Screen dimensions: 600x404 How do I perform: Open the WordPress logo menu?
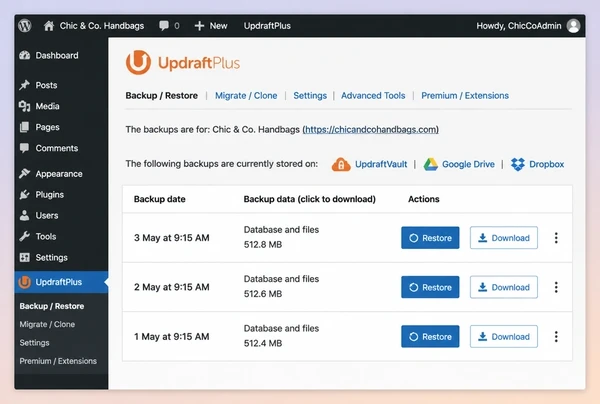tap(25, 26)
